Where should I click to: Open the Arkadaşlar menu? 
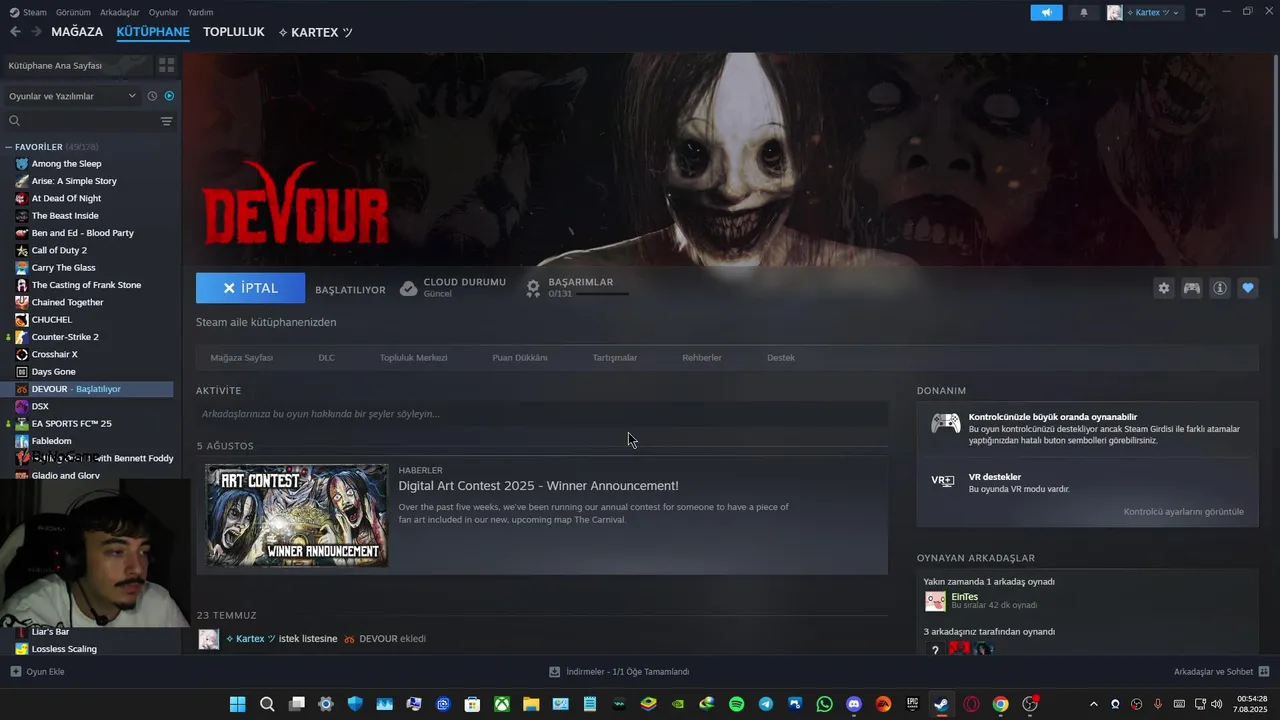[120, 12]
